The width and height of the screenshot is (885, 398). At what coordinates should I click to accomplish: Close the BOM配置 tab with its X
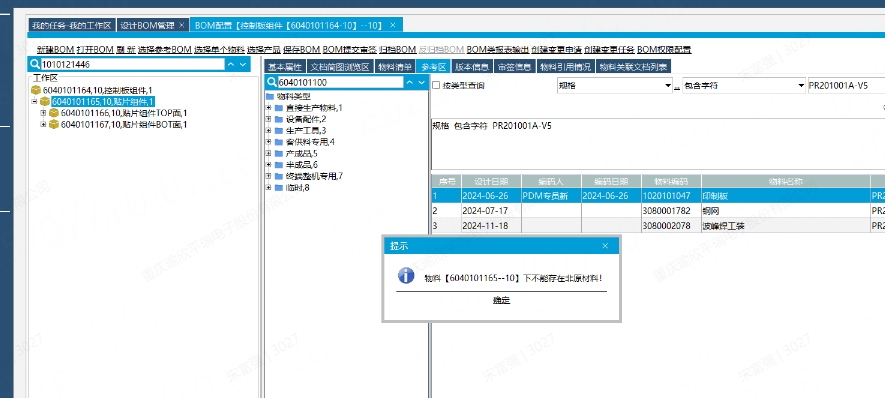coord(393,25)
